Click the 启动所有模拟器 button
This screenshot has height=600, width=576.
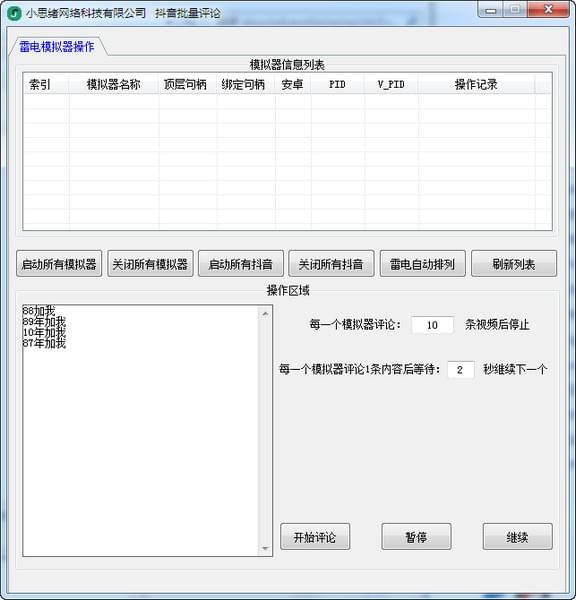59,264
